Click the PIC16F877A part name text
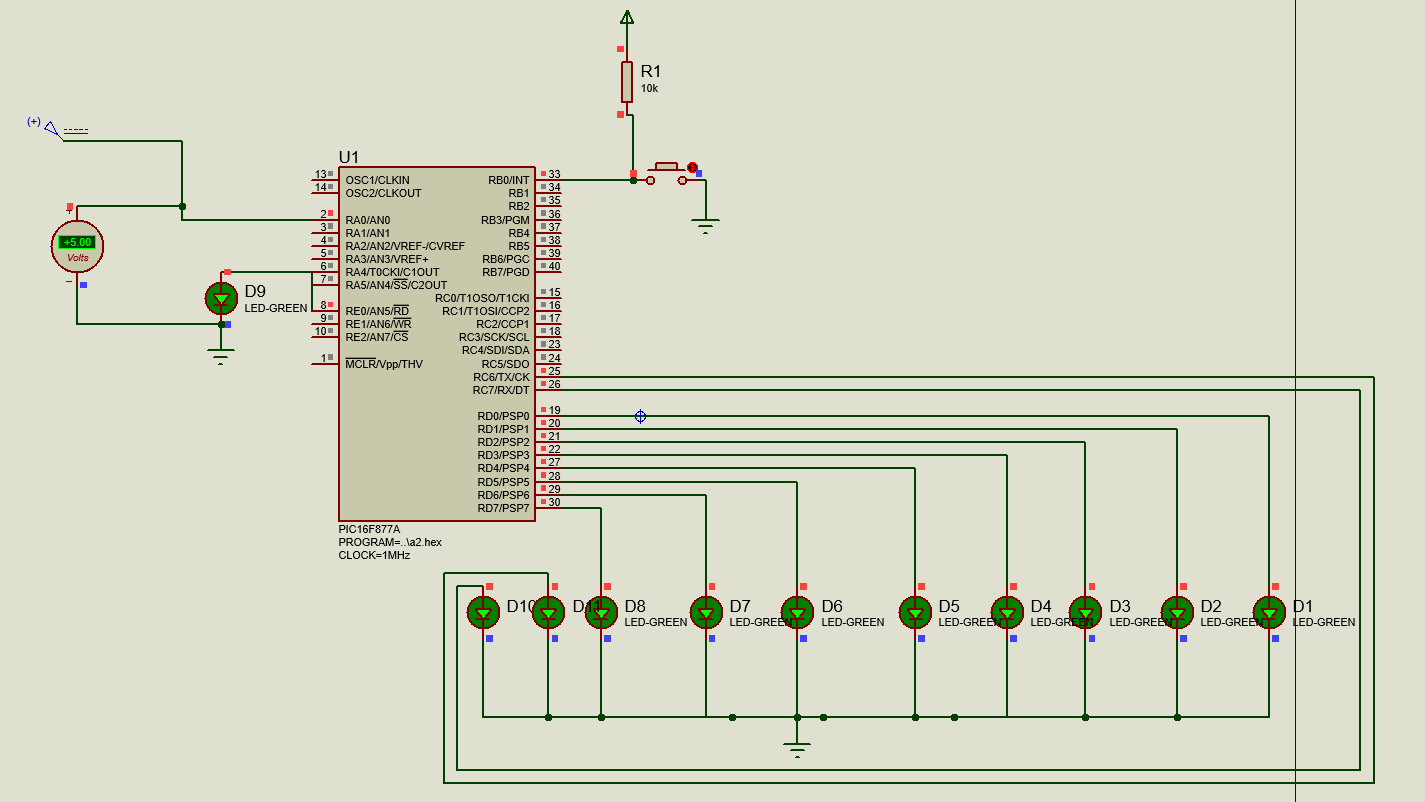This screenshot has width=1425, height=802. [369, 529]
